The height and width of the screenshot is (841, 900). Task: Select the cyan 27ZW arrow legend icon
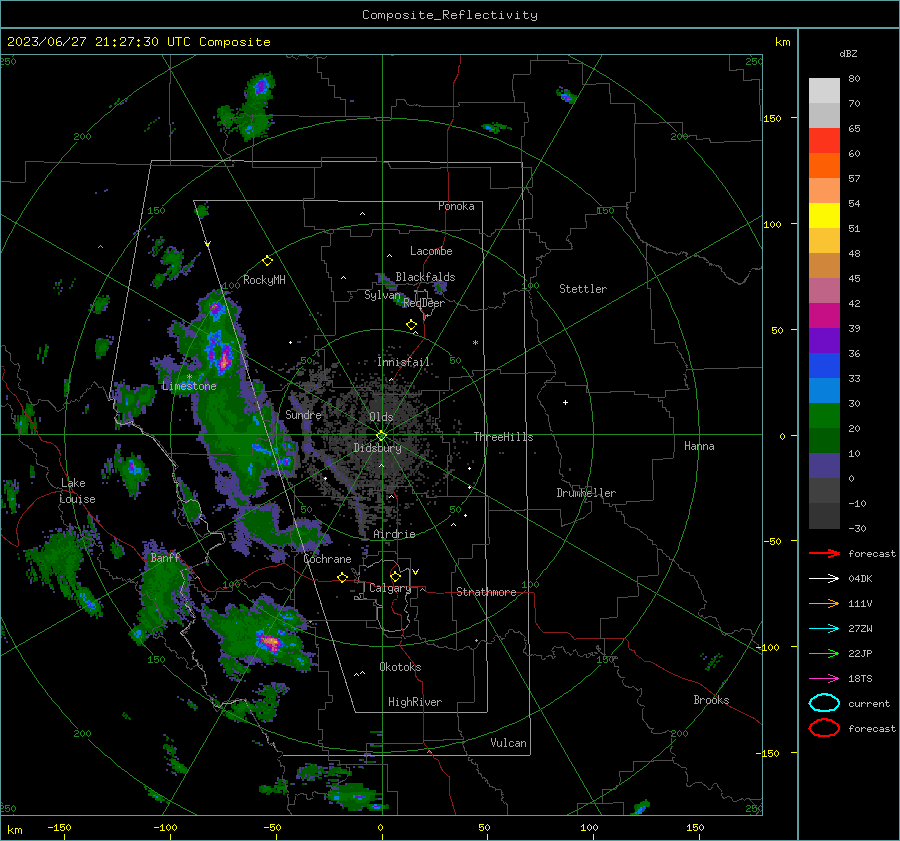[824, 629]
